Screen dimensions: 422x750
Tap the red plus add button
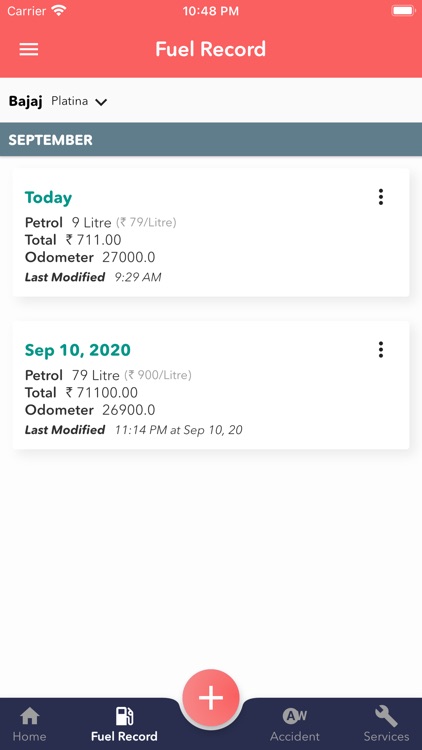(x=211, y=697)
